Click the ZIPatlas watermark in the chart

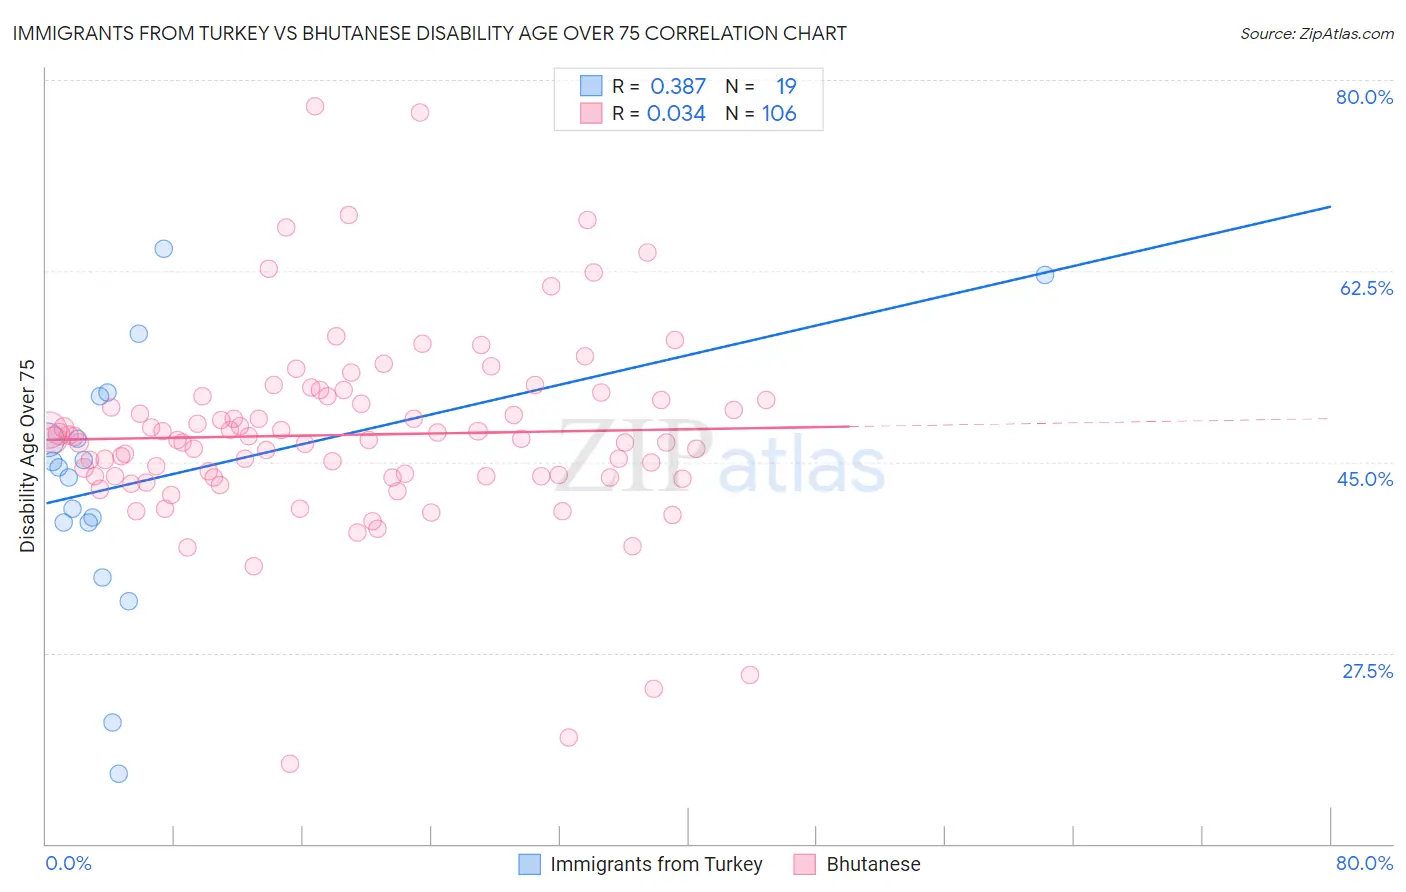point(722,458)
